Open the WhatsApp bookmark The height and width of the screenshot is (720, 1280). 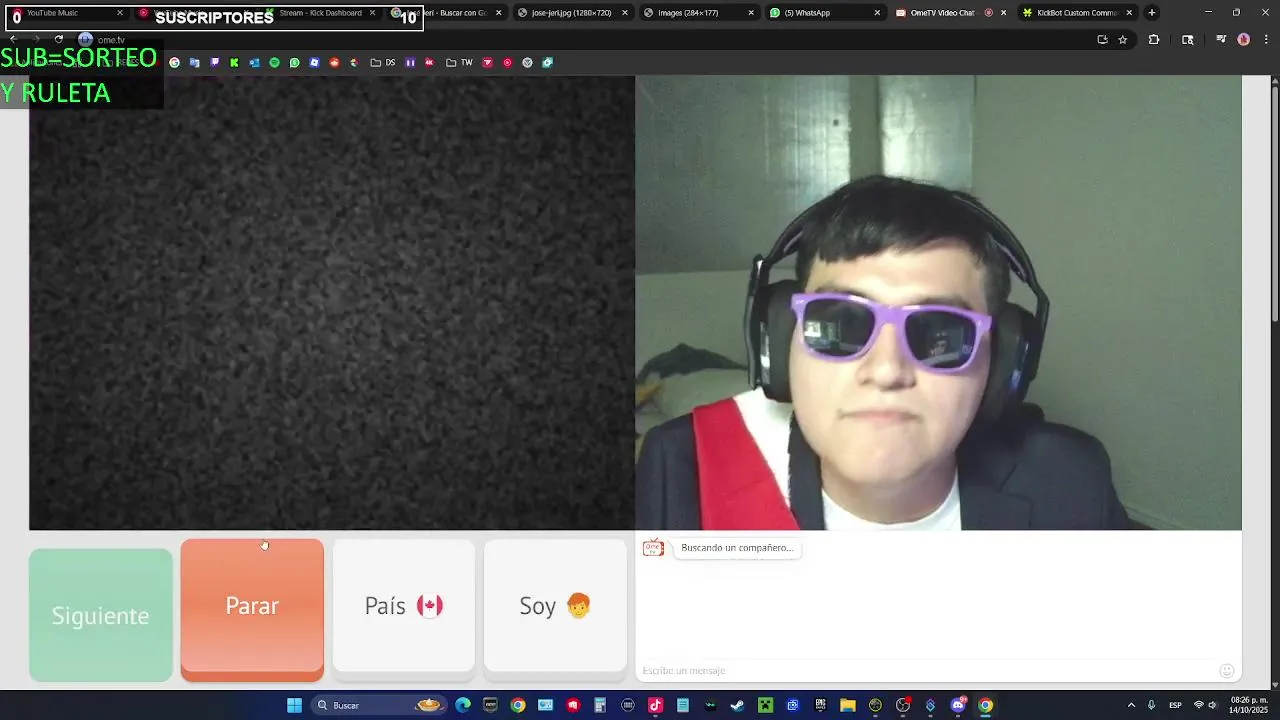coord(294,62)
